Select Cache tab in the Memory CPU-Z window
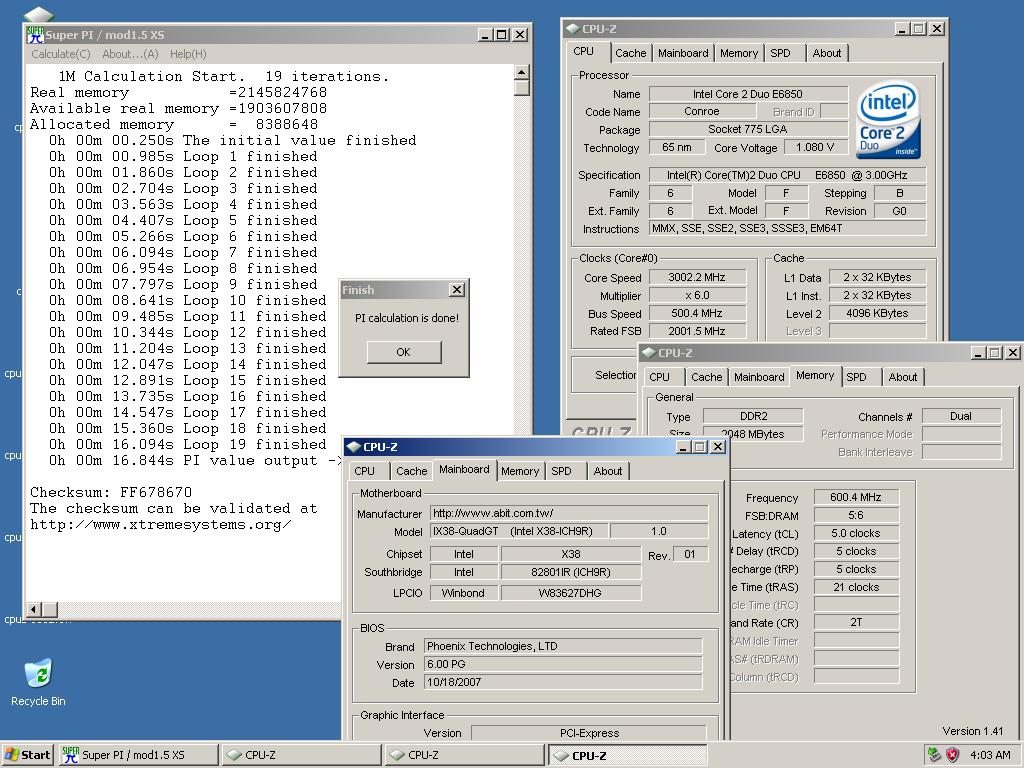 707,377
